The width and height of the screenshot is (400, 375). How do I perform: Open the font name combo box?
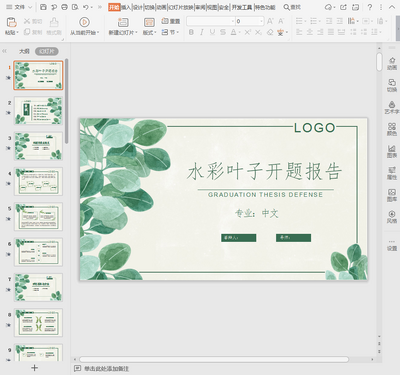211,21
